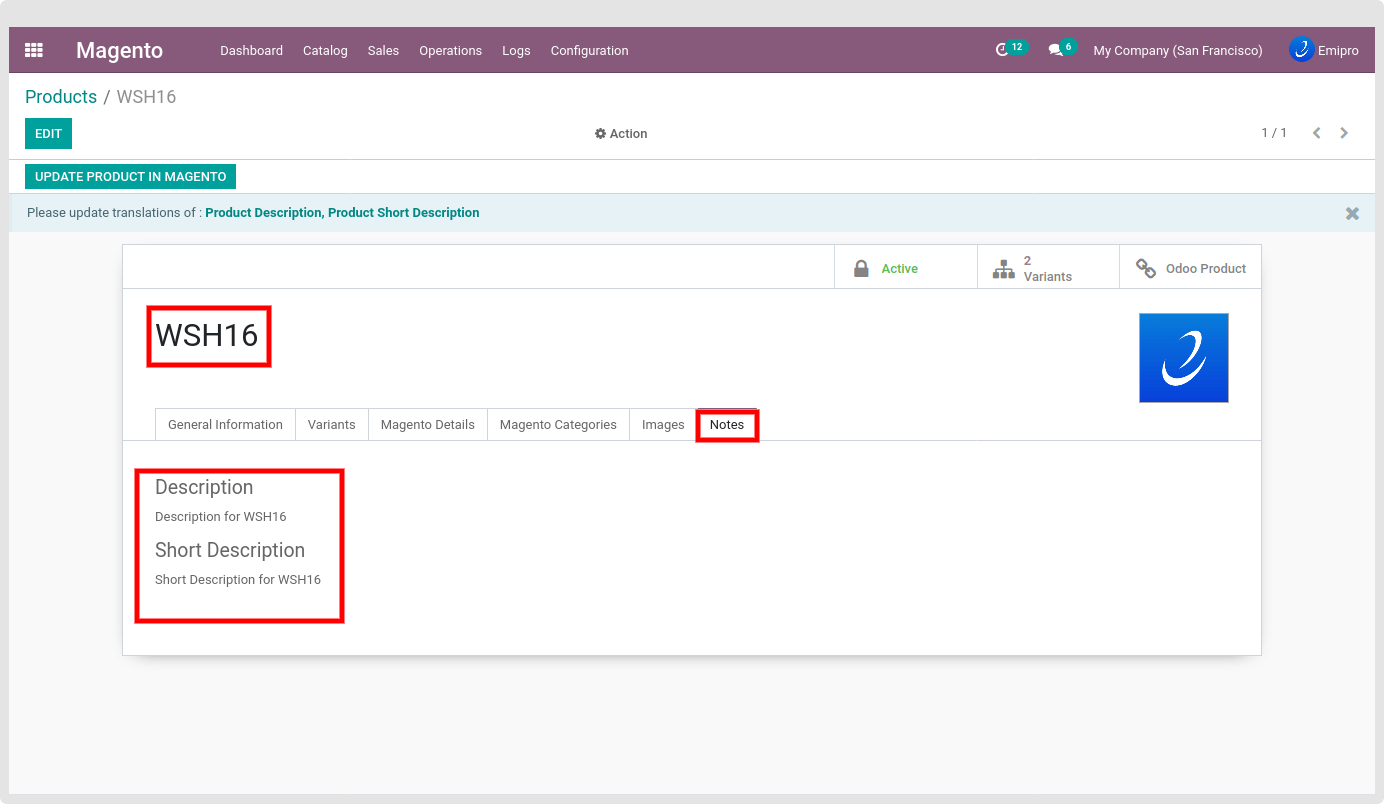The width and height of the screenshot is (1384, 804).
Task: Open the Dashboard menu
Action: point(251,50)
